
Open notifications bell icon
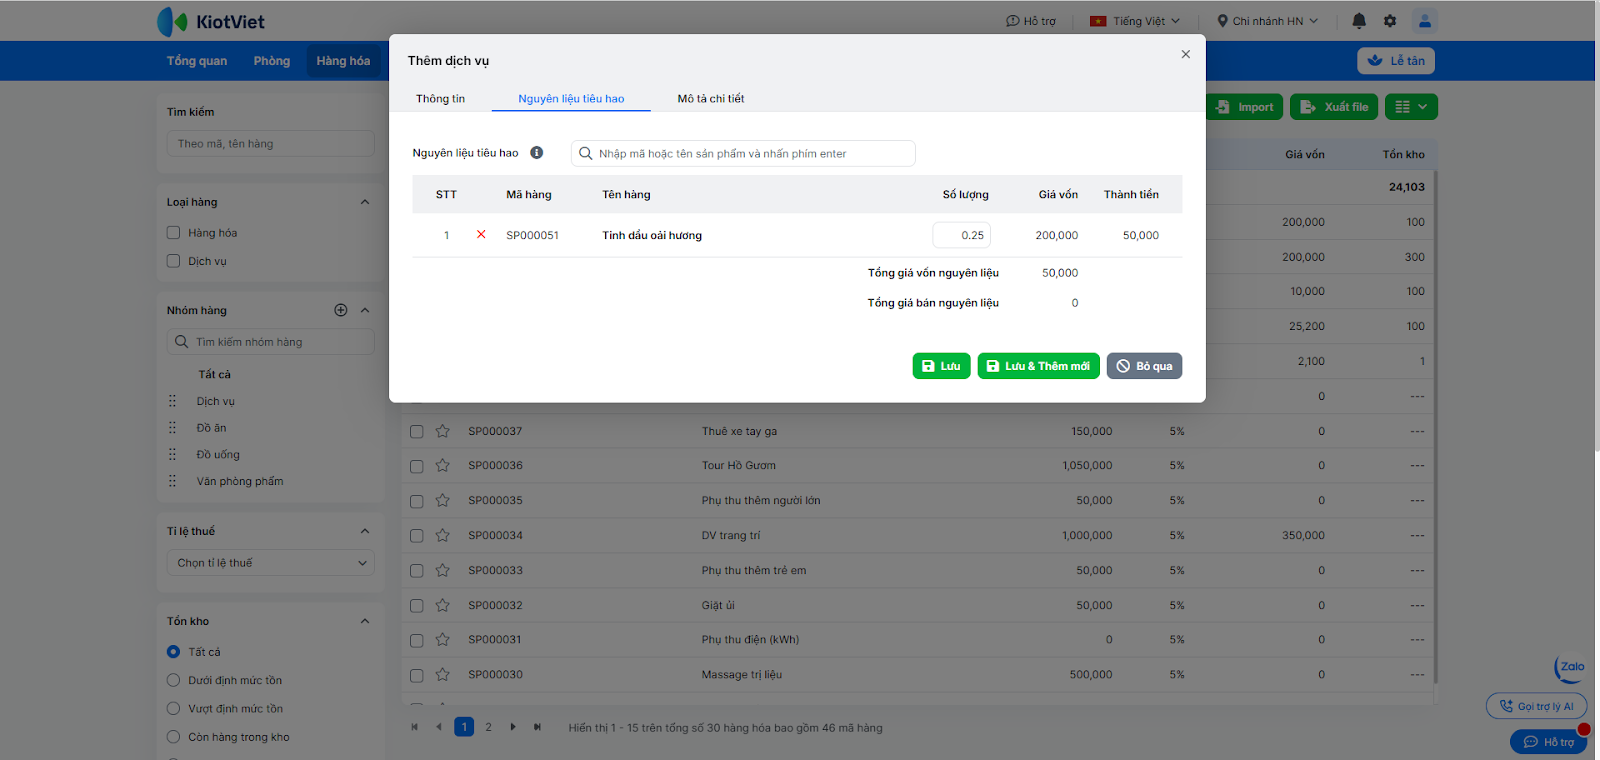coord(1359,21)
